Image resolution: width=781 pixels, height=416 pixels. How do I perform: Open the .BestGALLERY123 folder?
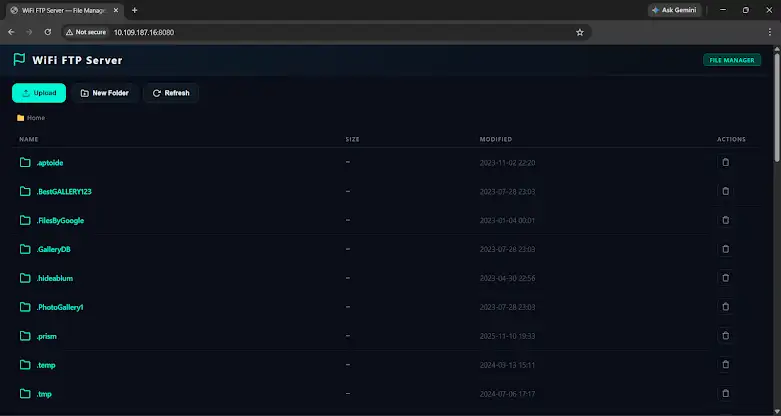click(64, 192)
